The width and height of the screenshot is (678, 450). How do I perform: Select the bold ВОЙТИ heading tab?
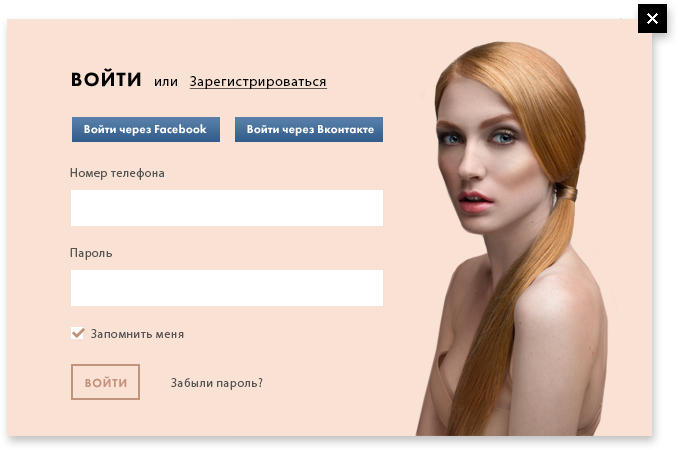tap(106, 80)
